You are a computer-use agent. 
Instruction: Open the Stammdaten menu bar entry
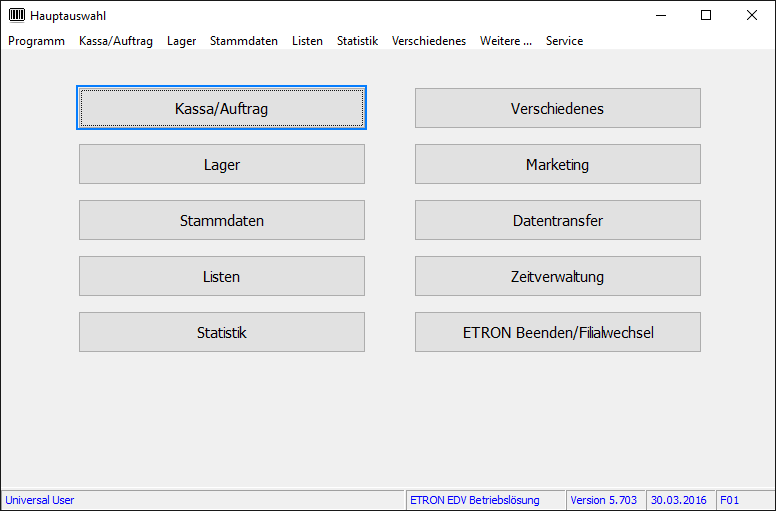244,41
